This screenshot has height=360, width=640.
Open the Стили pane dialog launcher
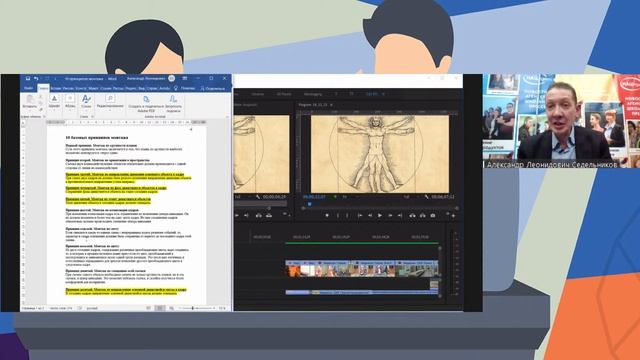pyautogui.click(x=92, y=117)
